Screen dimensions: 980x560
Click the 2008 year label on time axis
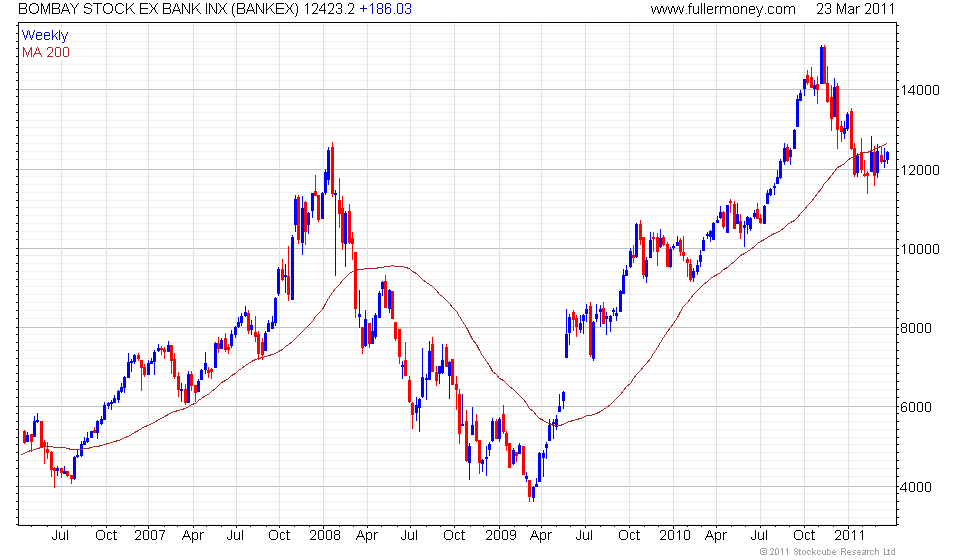coord(325,536)
